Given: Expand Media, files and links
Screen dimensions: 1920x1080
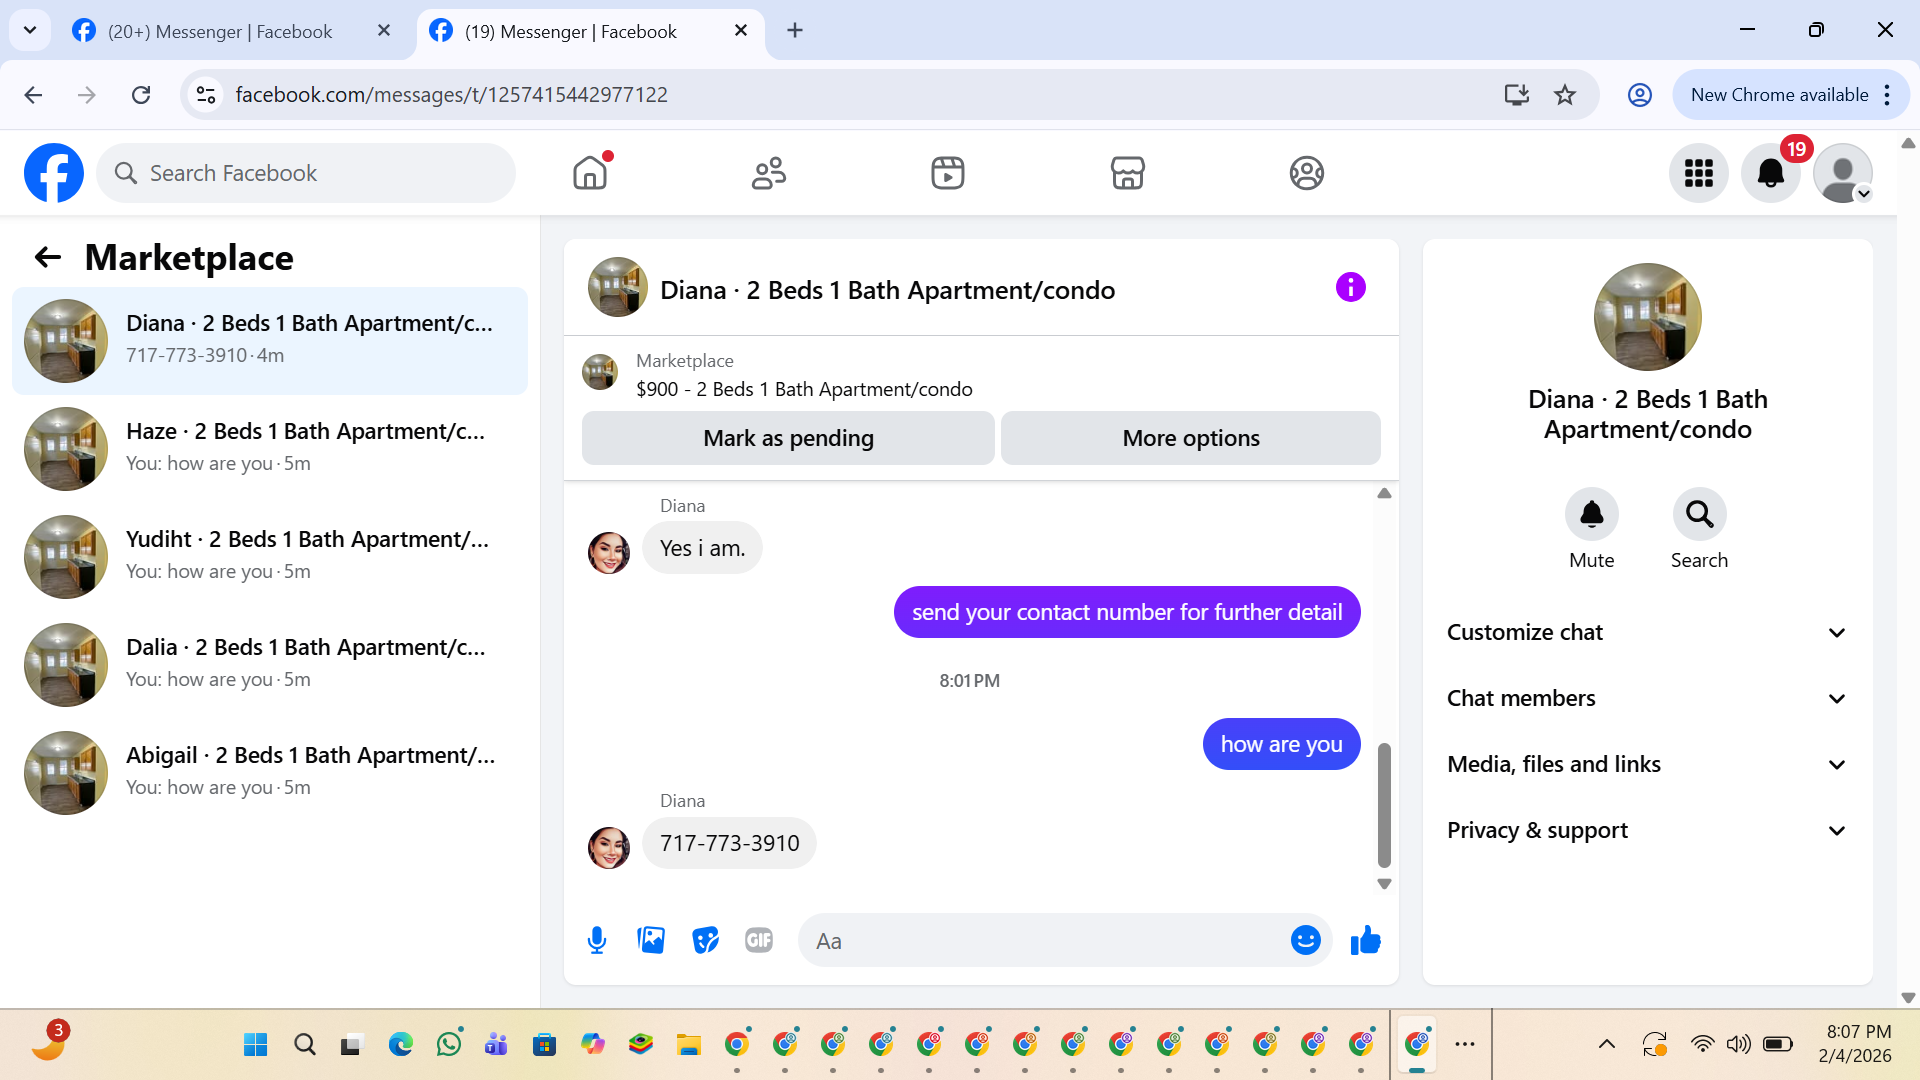Looking at the screenshot, I should pos(1647,764).
